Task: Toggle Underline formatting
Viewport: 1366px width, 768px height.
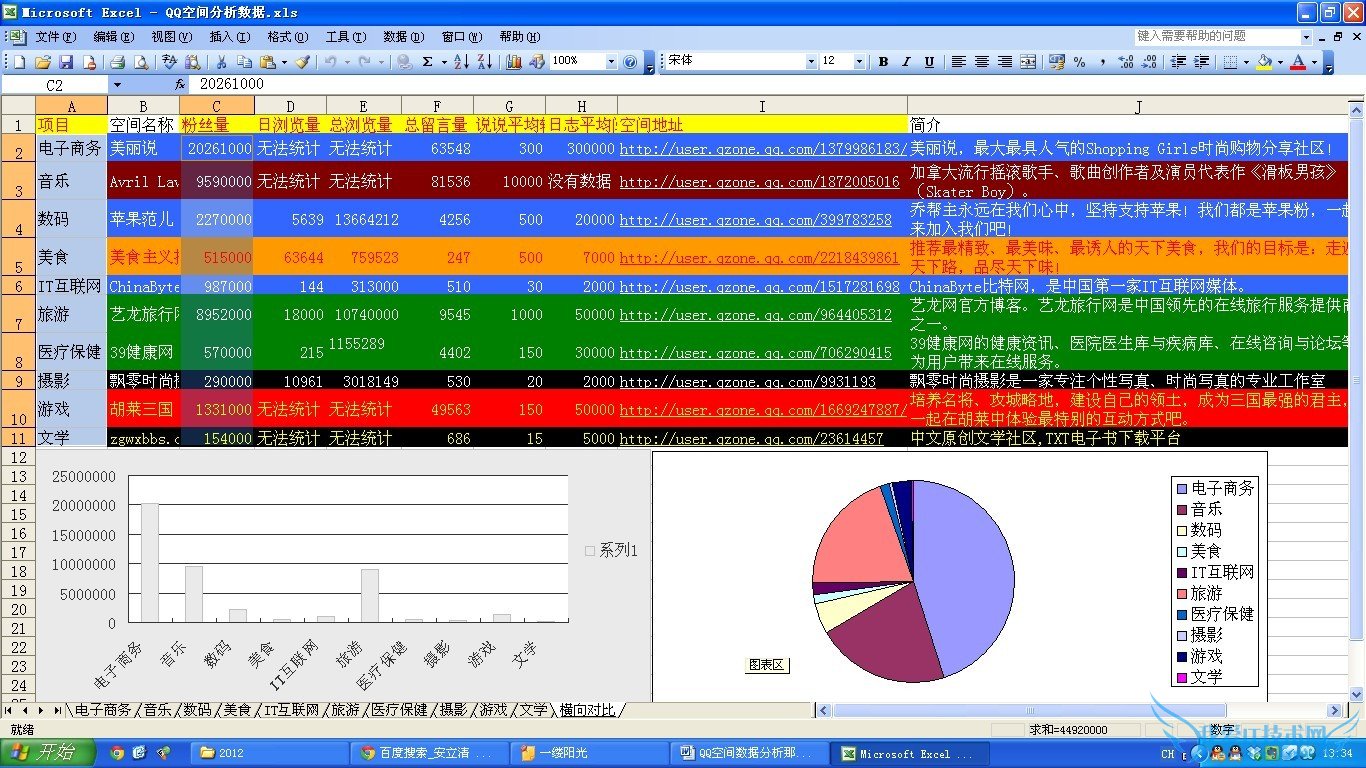Action: [929, 62]
